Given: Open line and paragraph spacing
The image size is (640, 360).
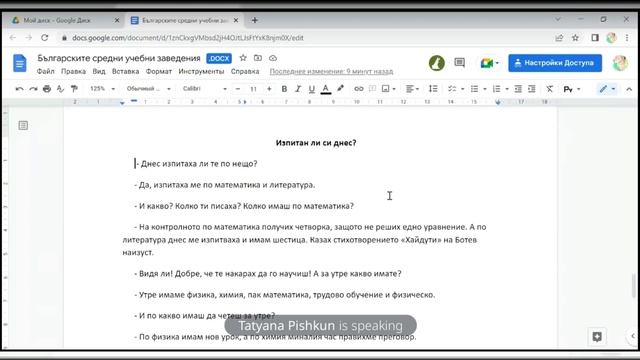Looking at the screenshot, I should (x=433, y=89).
